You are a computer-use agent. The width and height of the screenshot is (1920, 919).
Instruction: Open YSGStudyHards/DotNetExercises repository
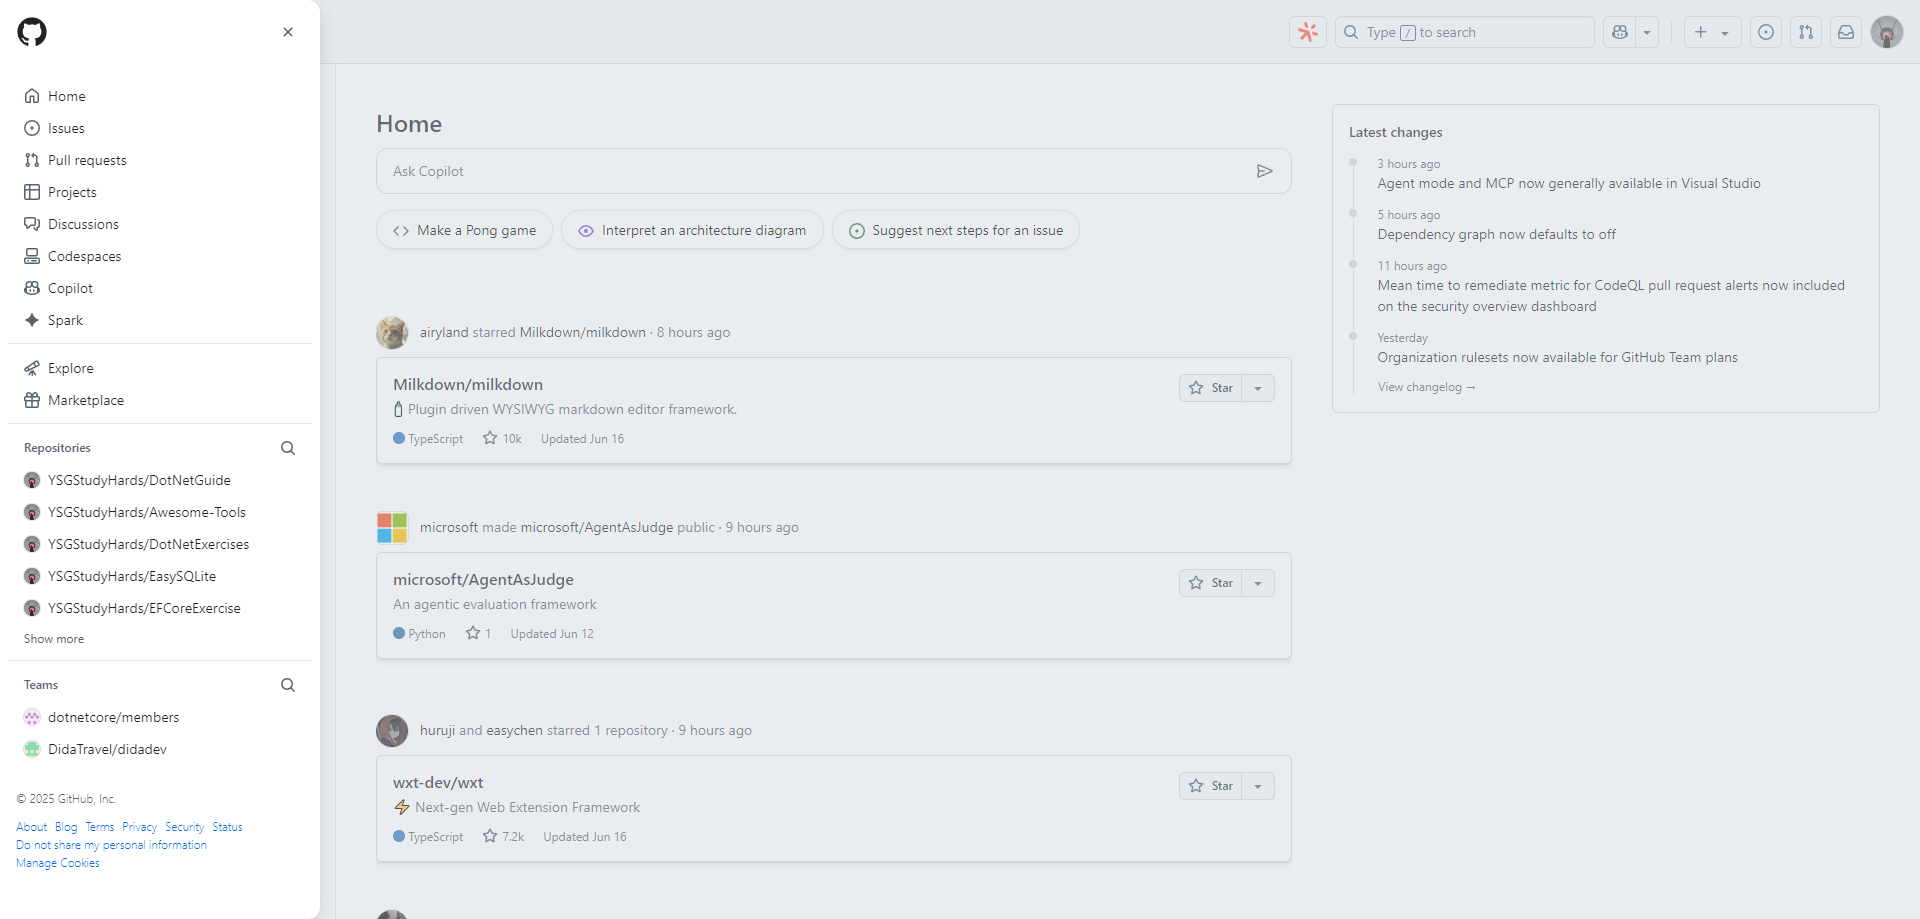(148, 544)
